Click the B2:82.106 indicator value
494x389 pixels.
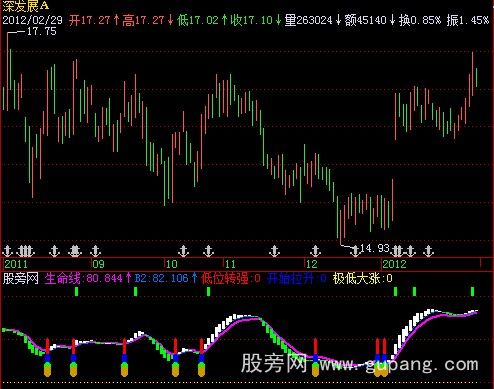tap(162, 278)
